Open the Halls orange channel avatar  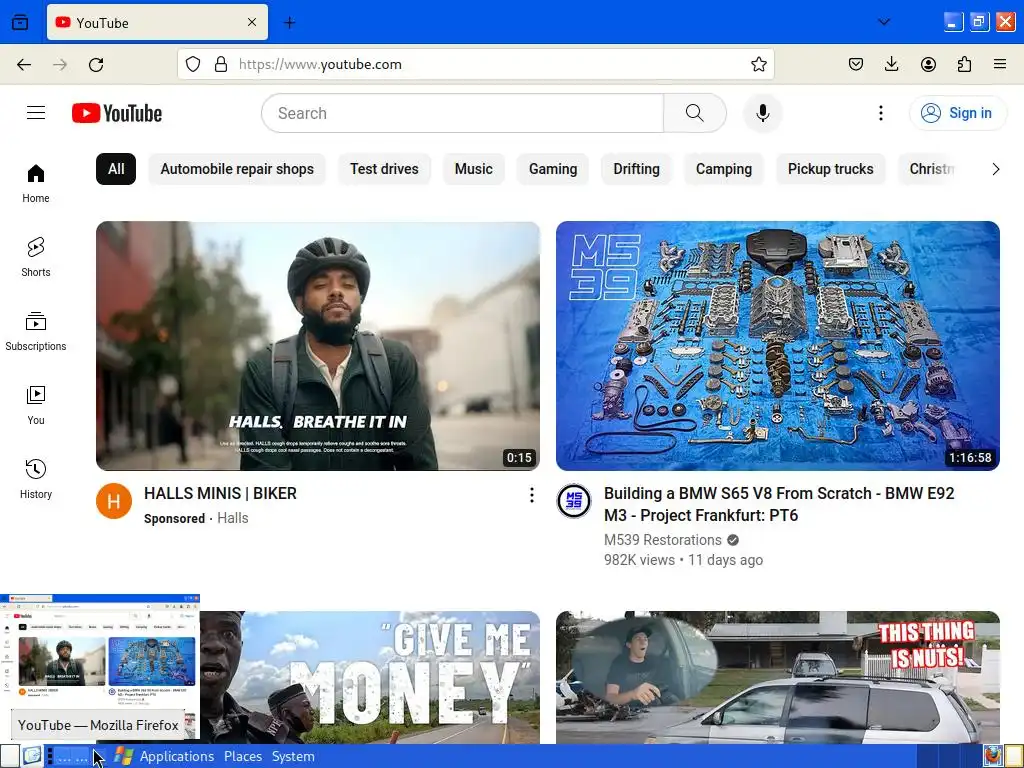(114, 501)
